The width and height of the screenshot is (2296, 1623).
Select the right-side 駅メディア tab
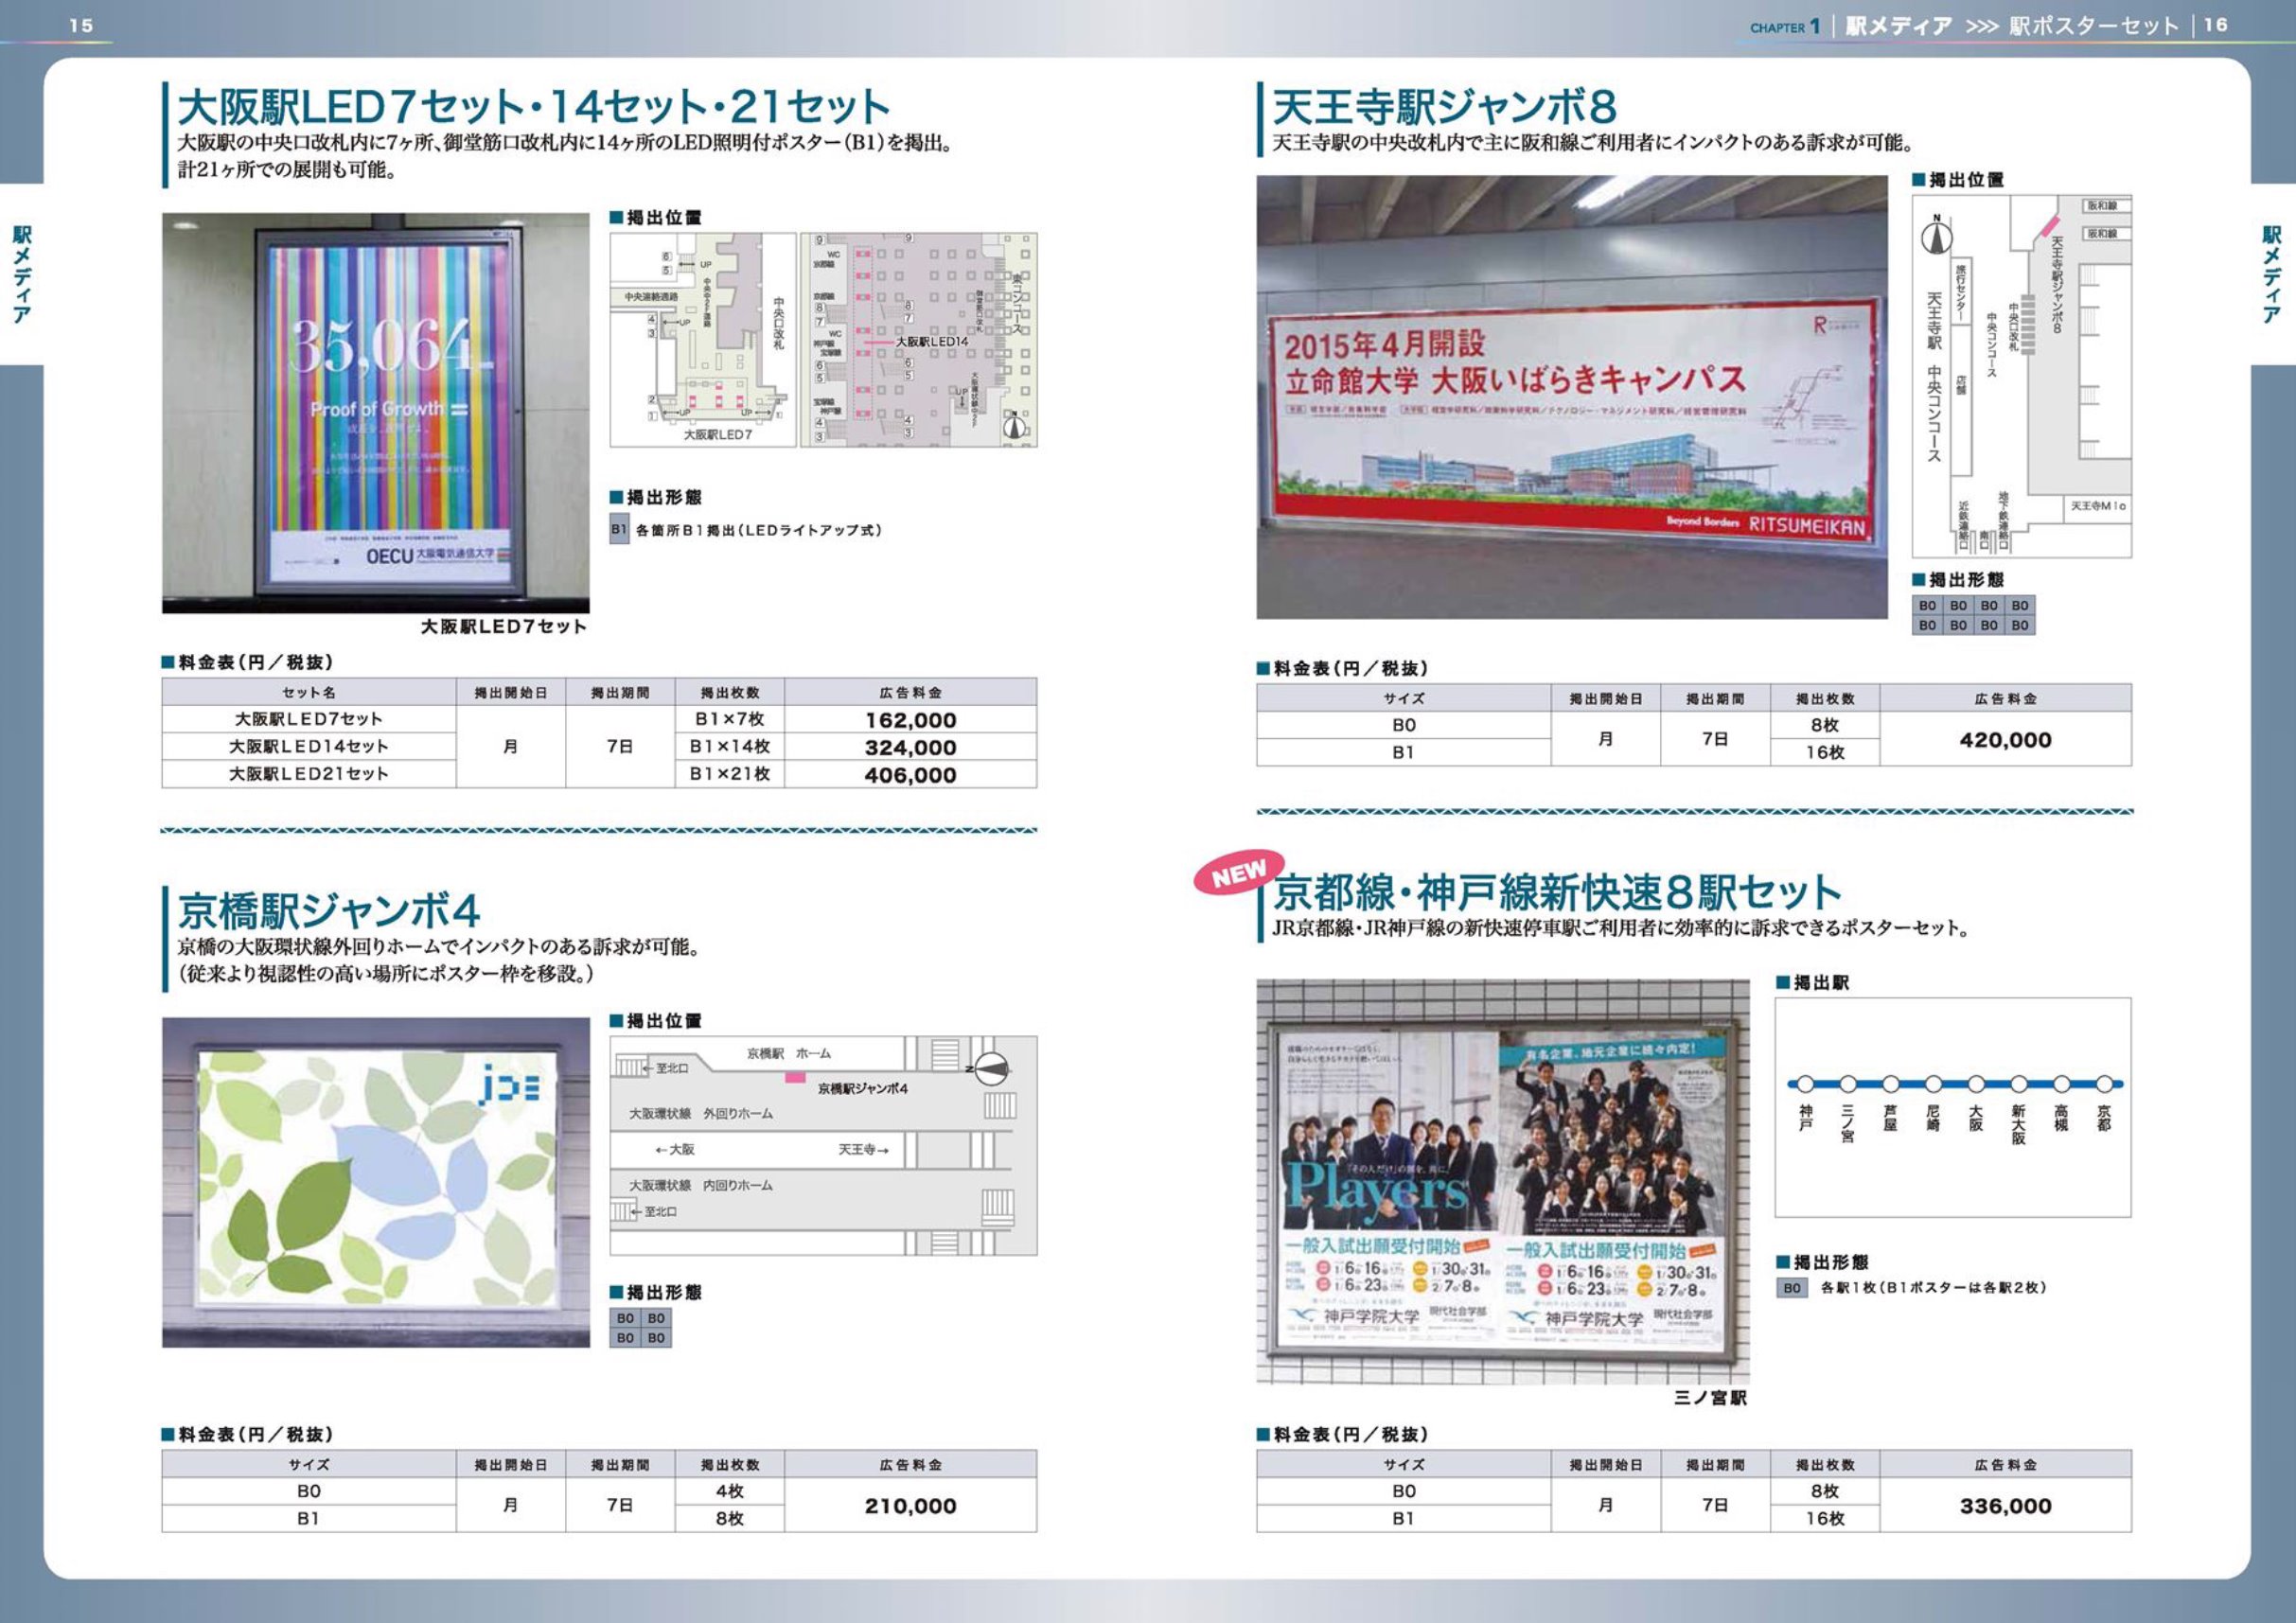(x=2272, y=274)
